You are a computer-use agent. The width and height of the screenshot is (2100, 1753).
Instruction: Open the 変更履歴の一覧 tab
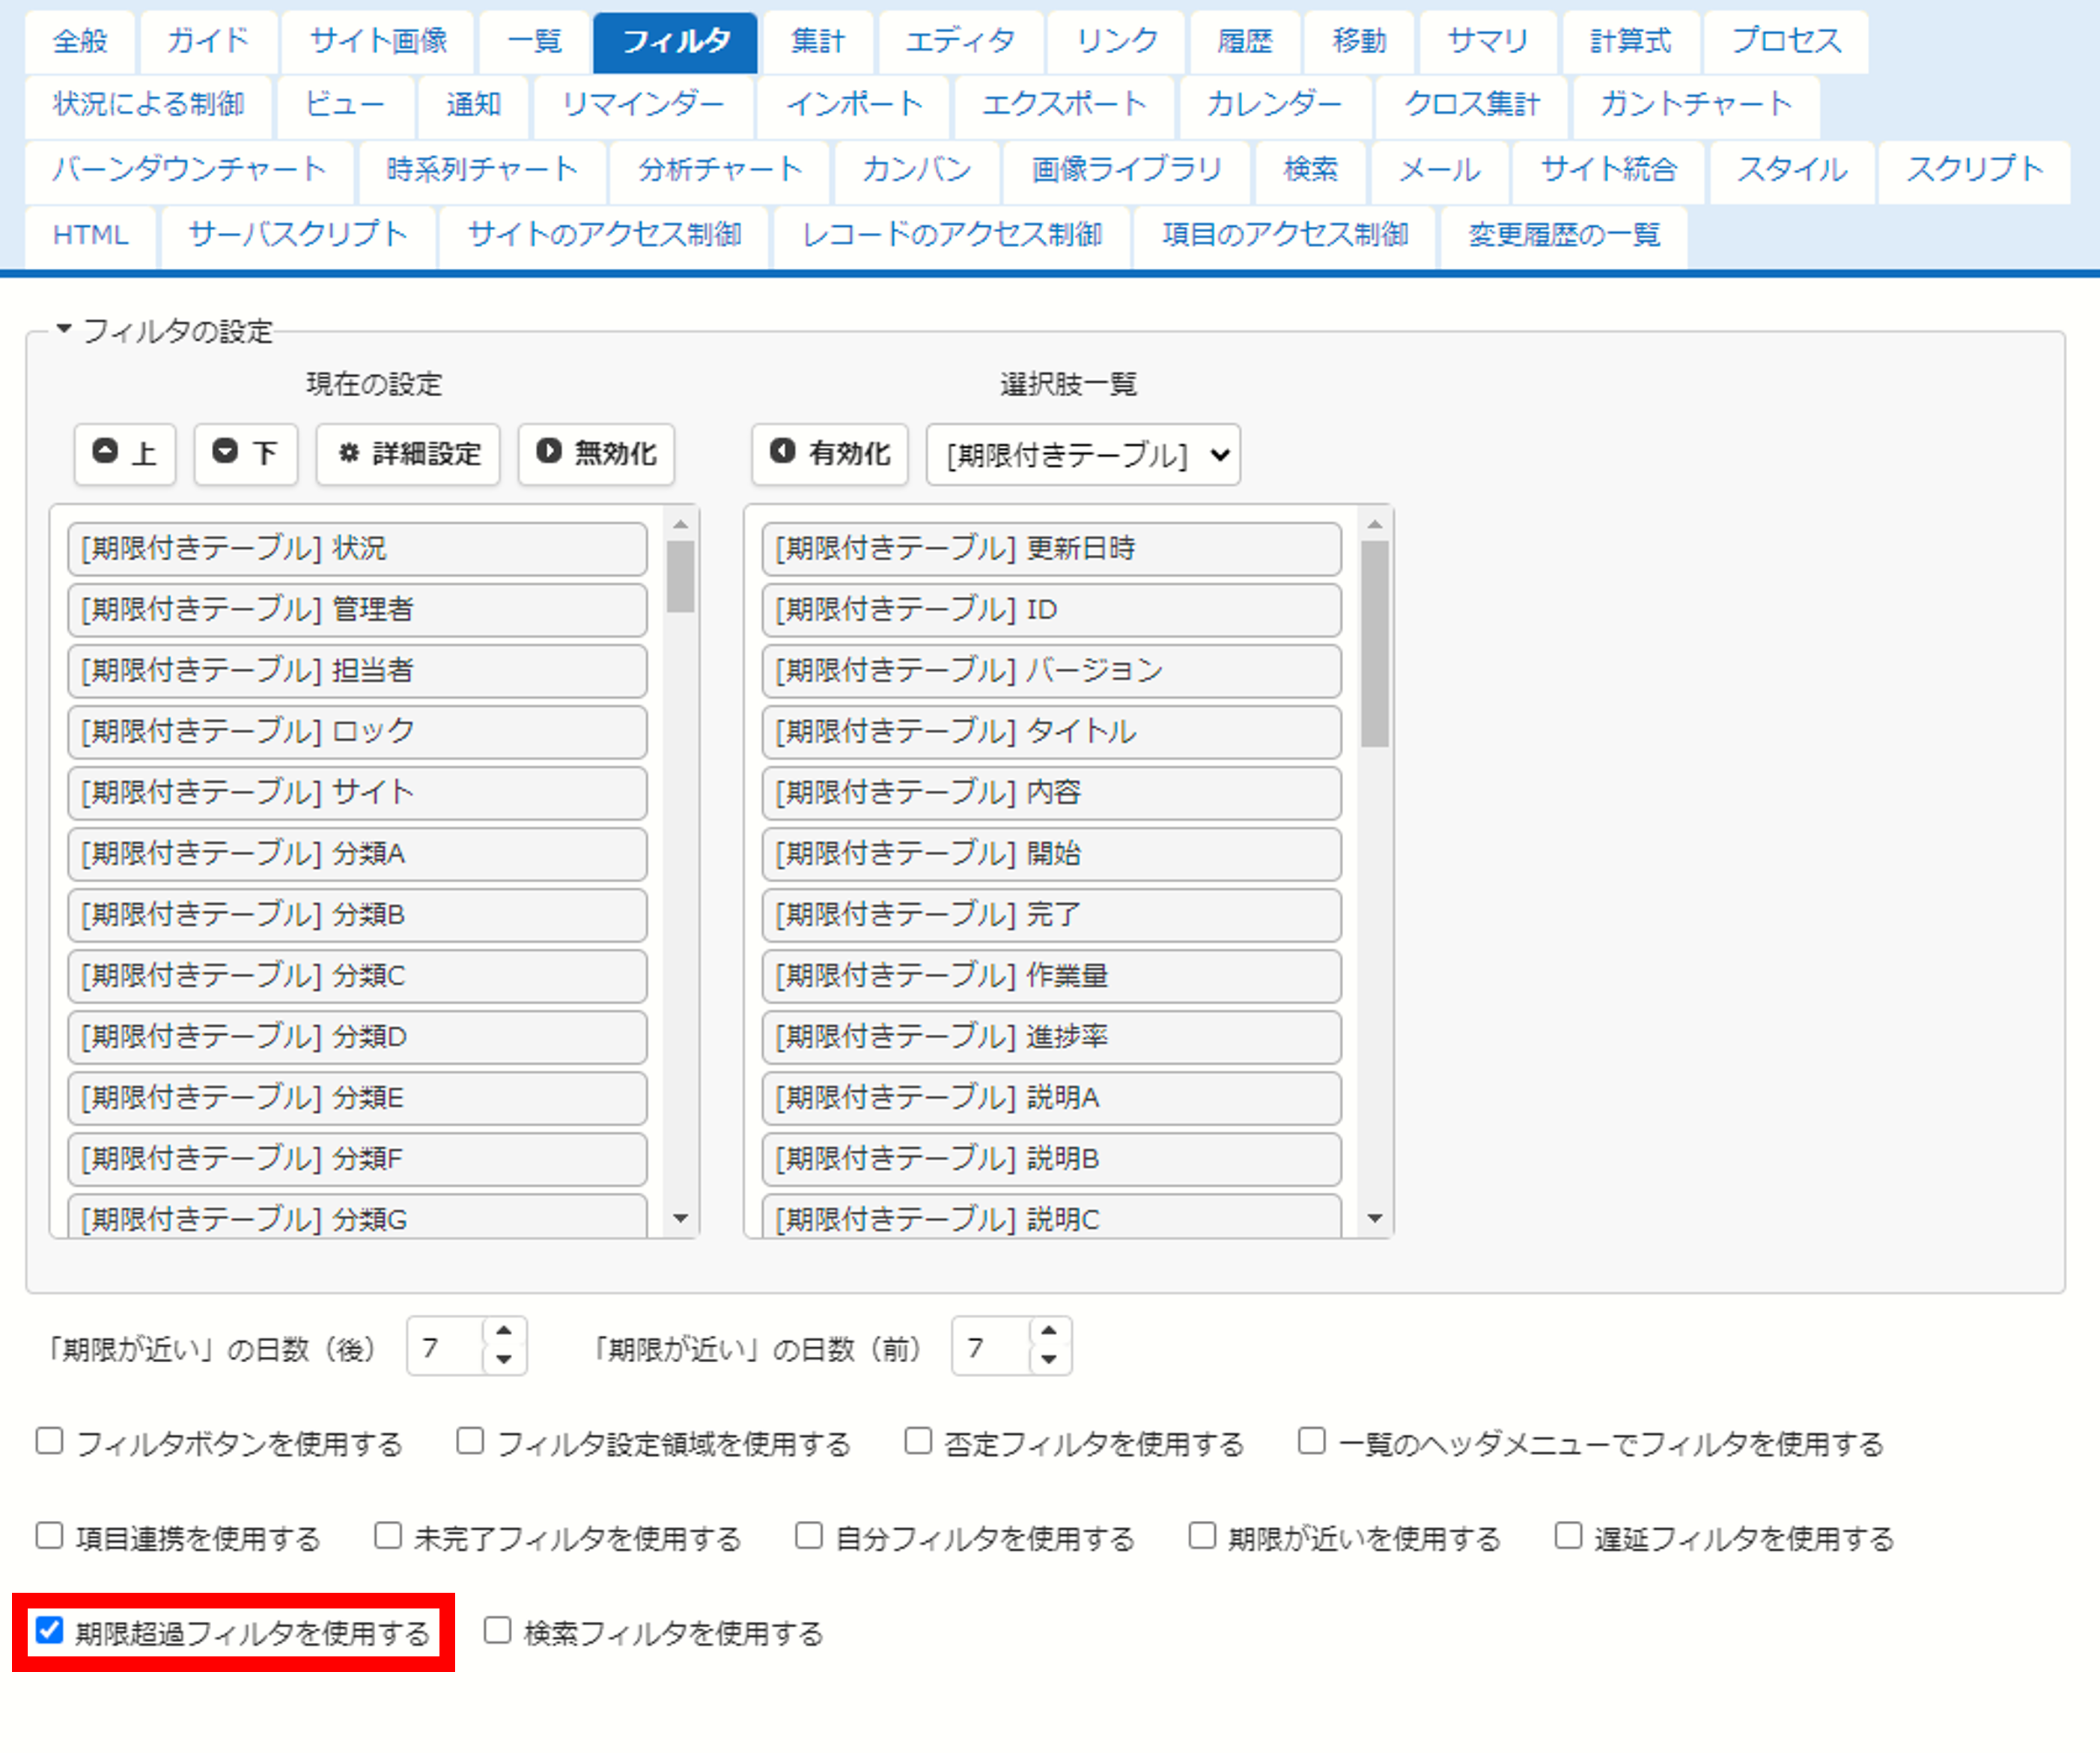[1564, 236]
